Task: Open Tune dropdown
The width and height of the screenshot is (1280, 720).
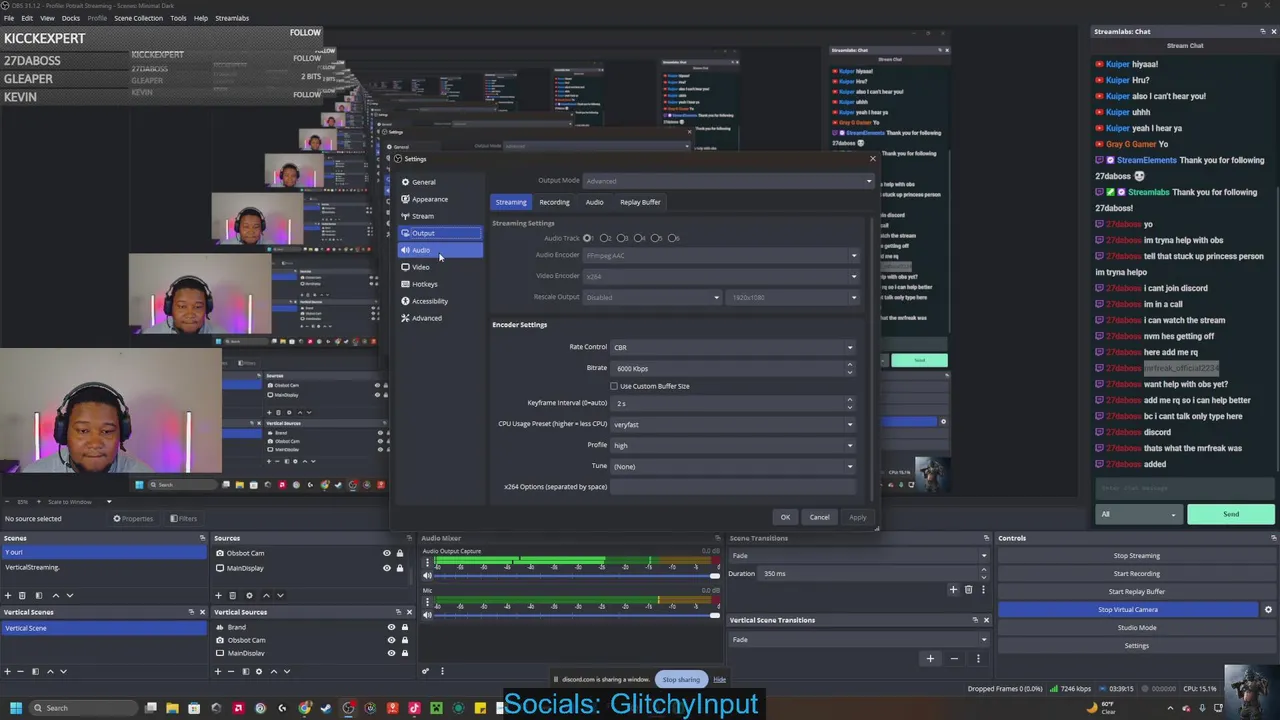Action: pyautogui.click(x=733, y=466)
